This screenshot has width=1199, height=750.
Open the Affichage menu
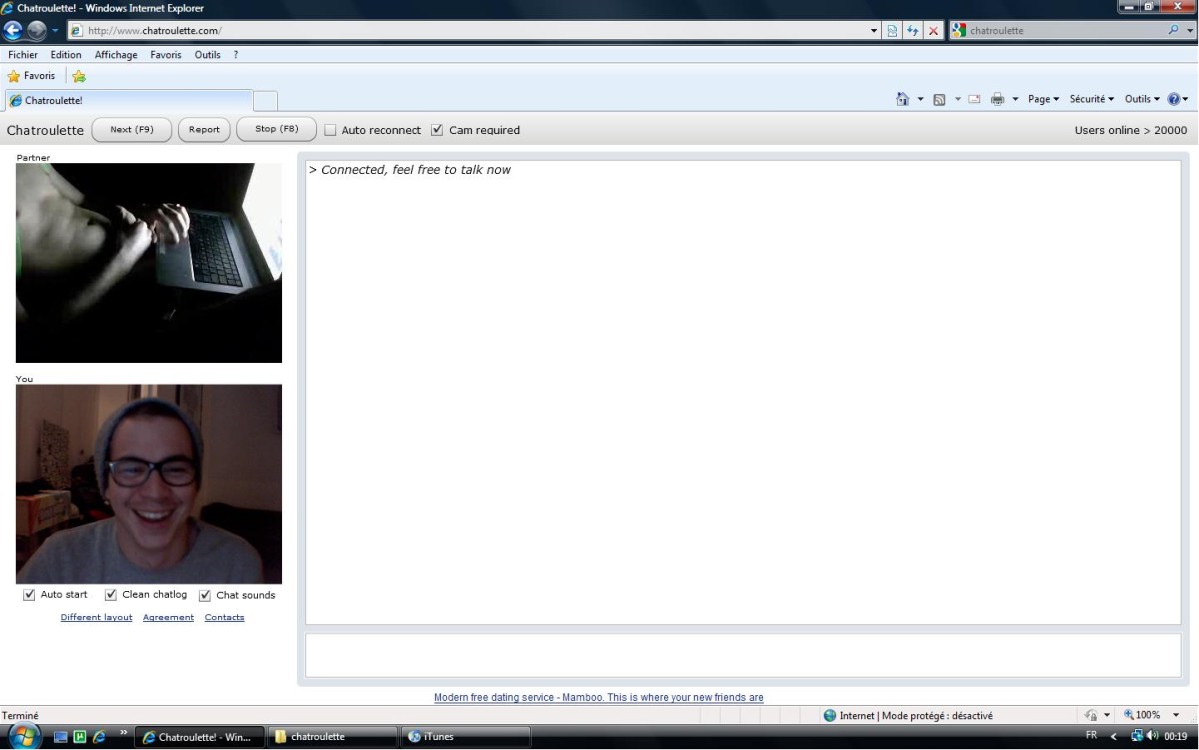pyautogui.click(x=116, y=55)
